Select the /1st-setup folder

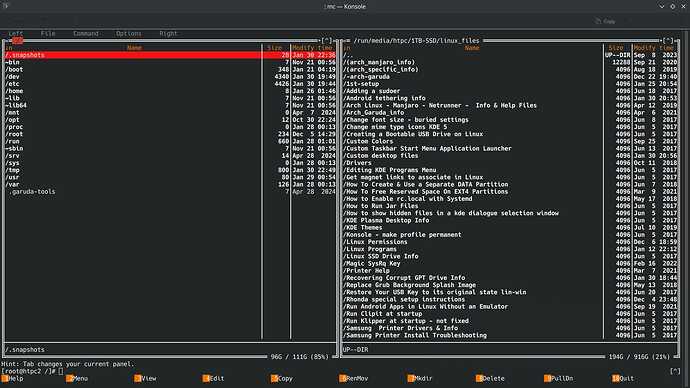pos(510,84)
